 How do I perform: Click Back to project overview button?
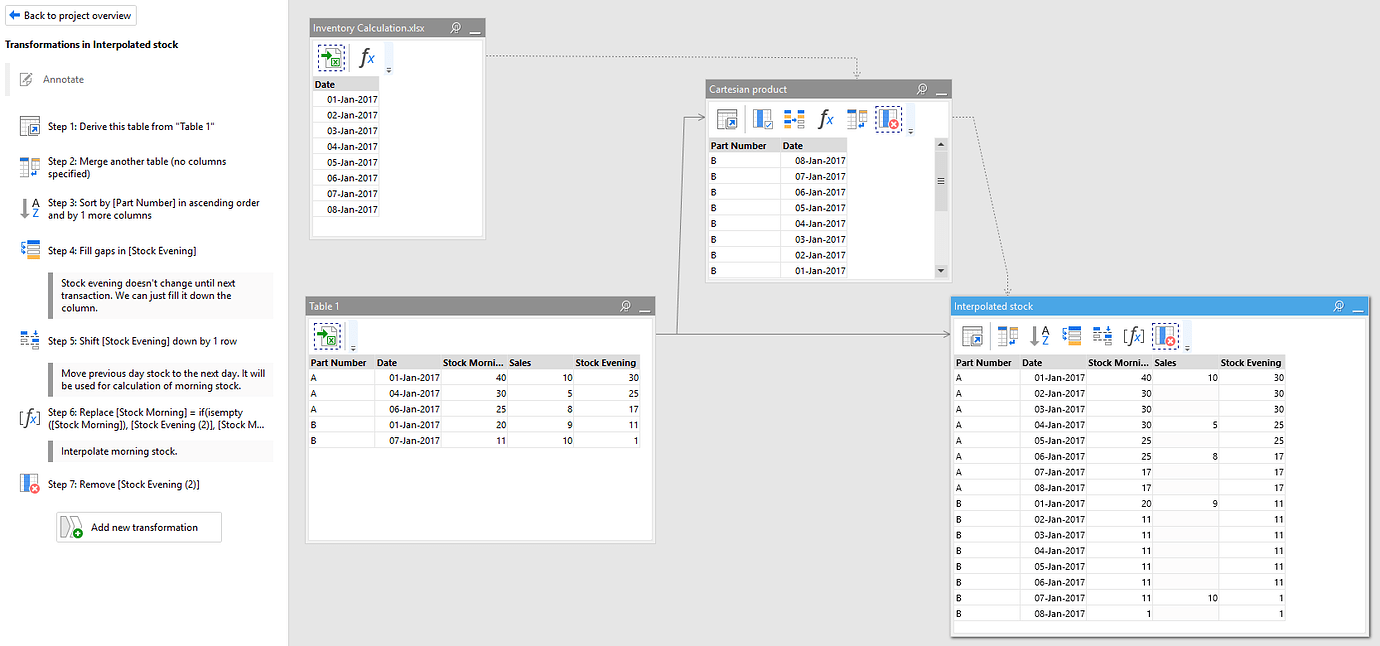click(x=70, y=16)
